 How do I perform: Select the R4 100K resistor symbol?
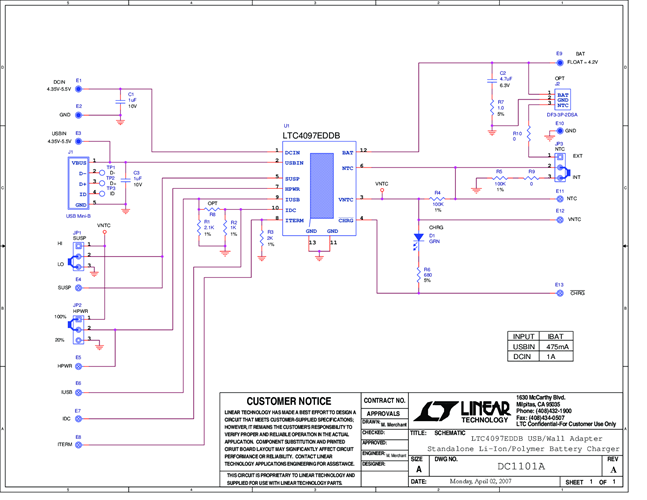[x=437, y=199]
